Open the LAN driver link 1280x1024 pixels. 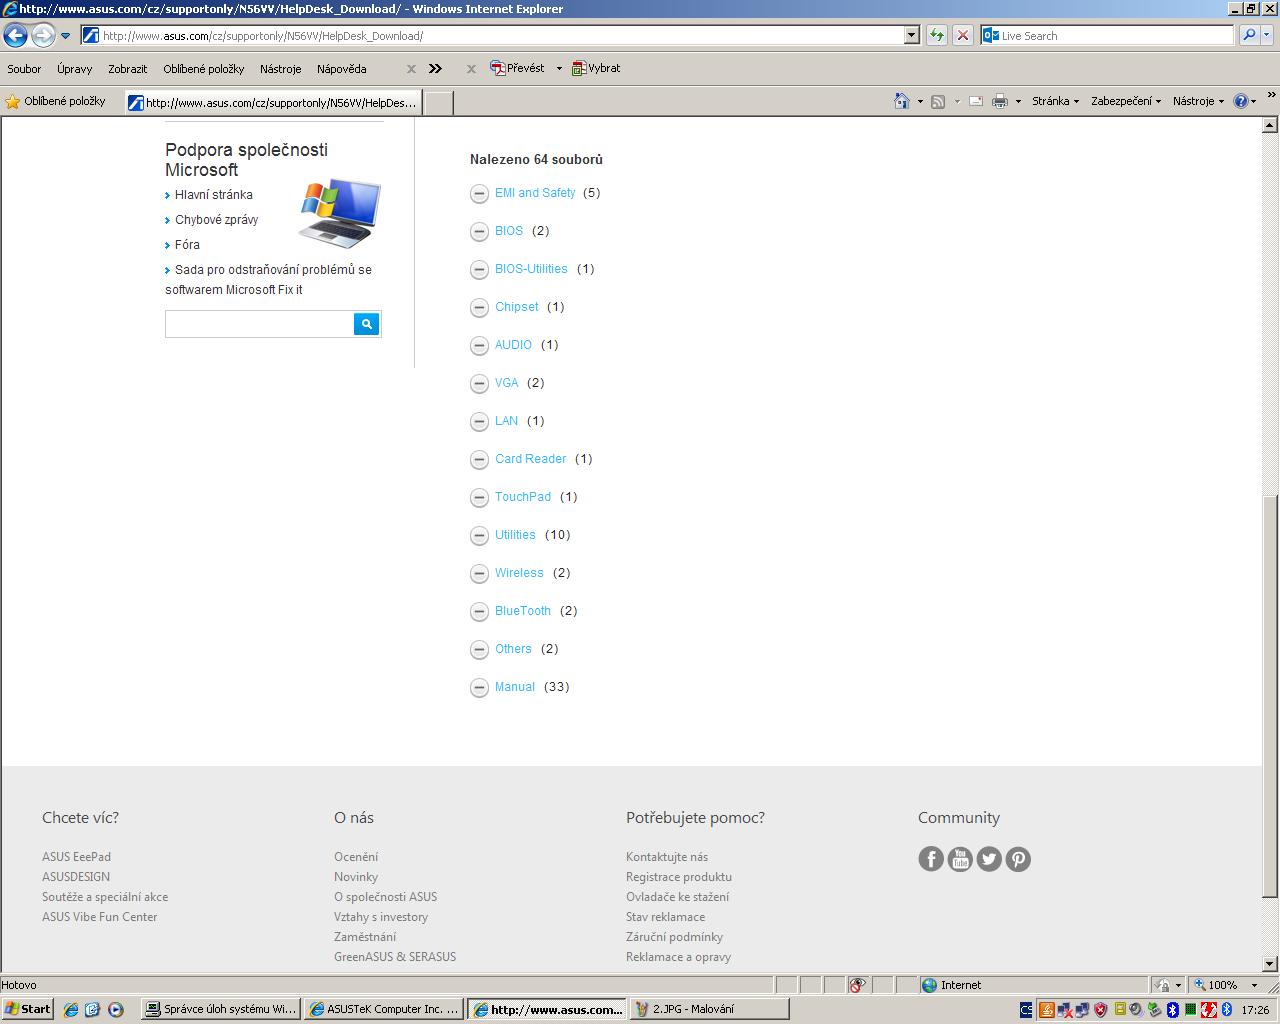click(x=507, y=421)
